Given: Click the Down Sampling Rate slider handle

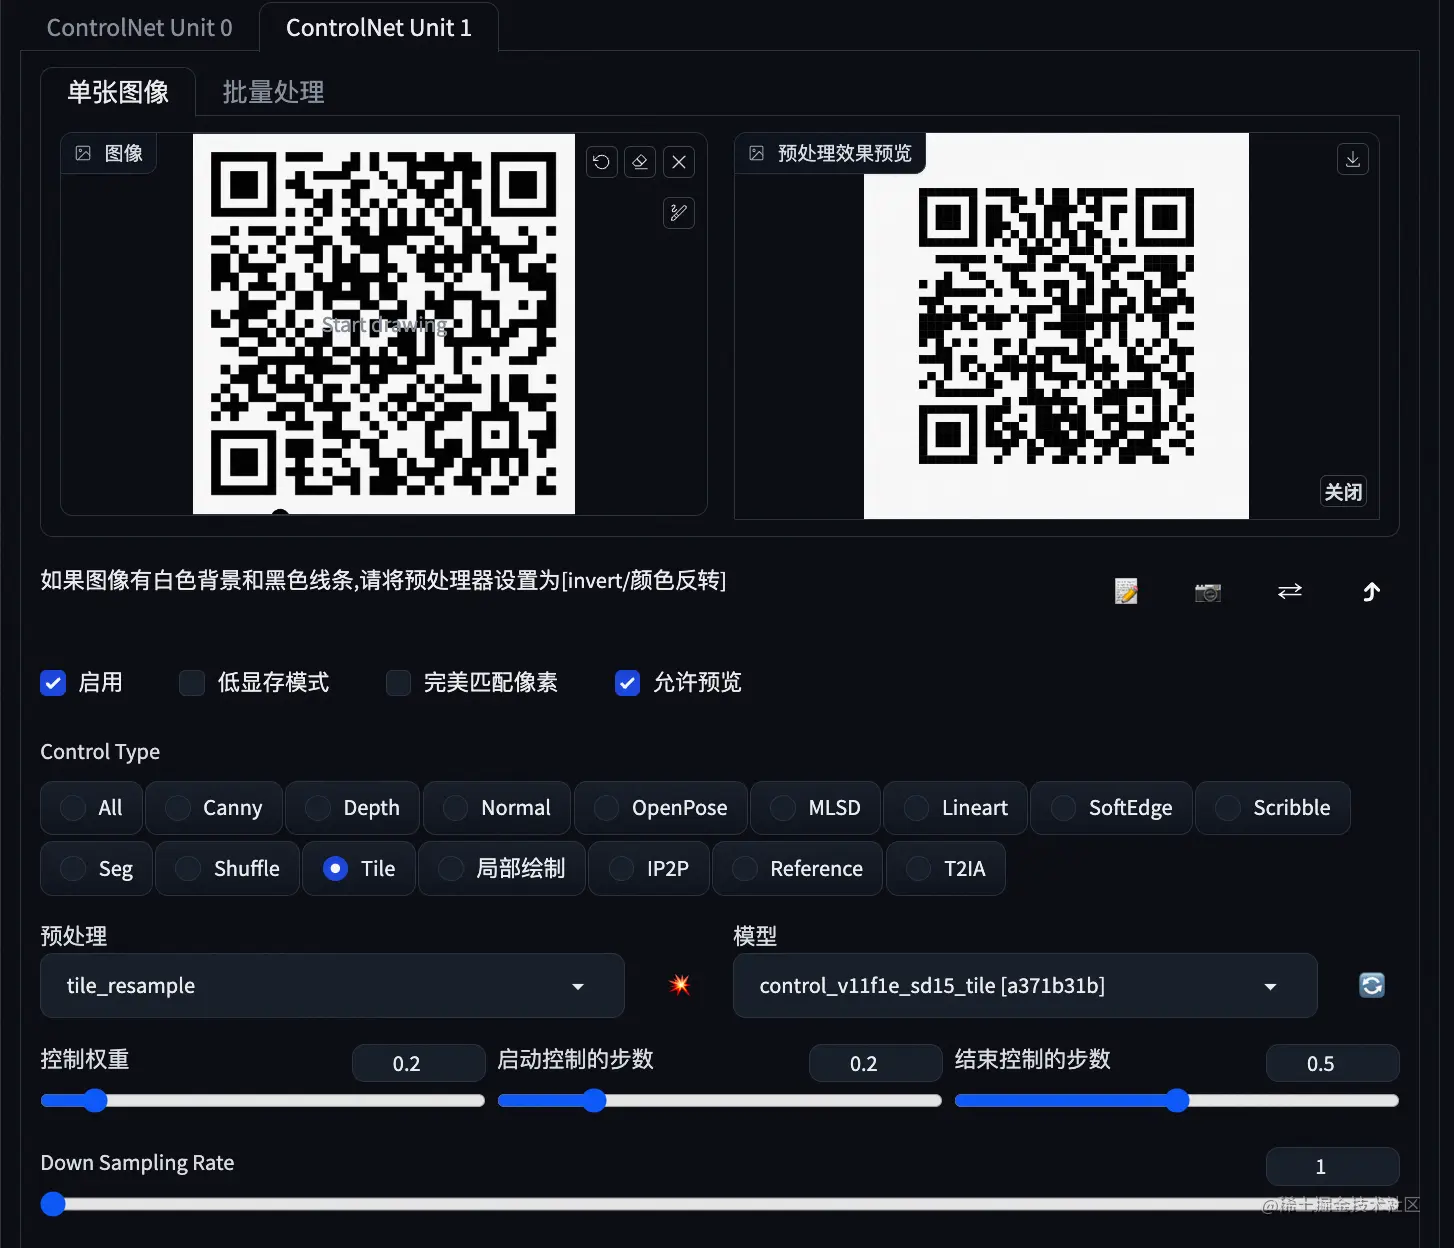Looking at the screenshot, I should [53, 1204].
